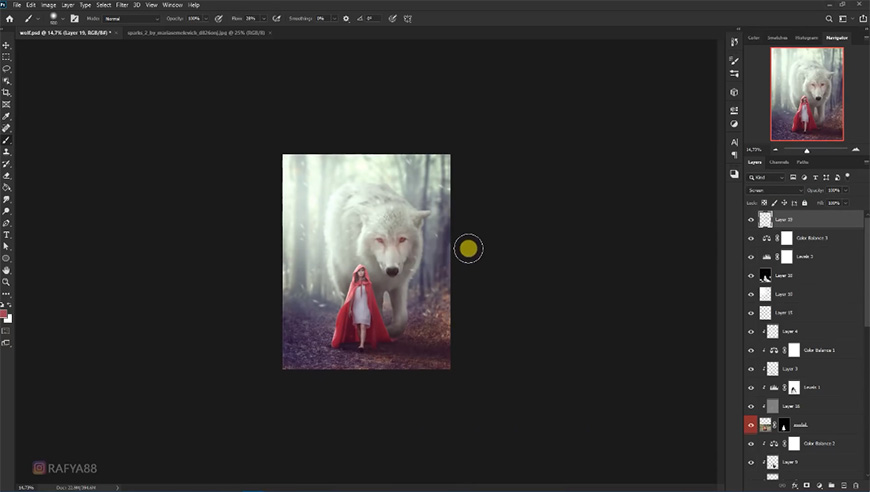
Task: Lock all with padlock icon
Action: [805, 203]
